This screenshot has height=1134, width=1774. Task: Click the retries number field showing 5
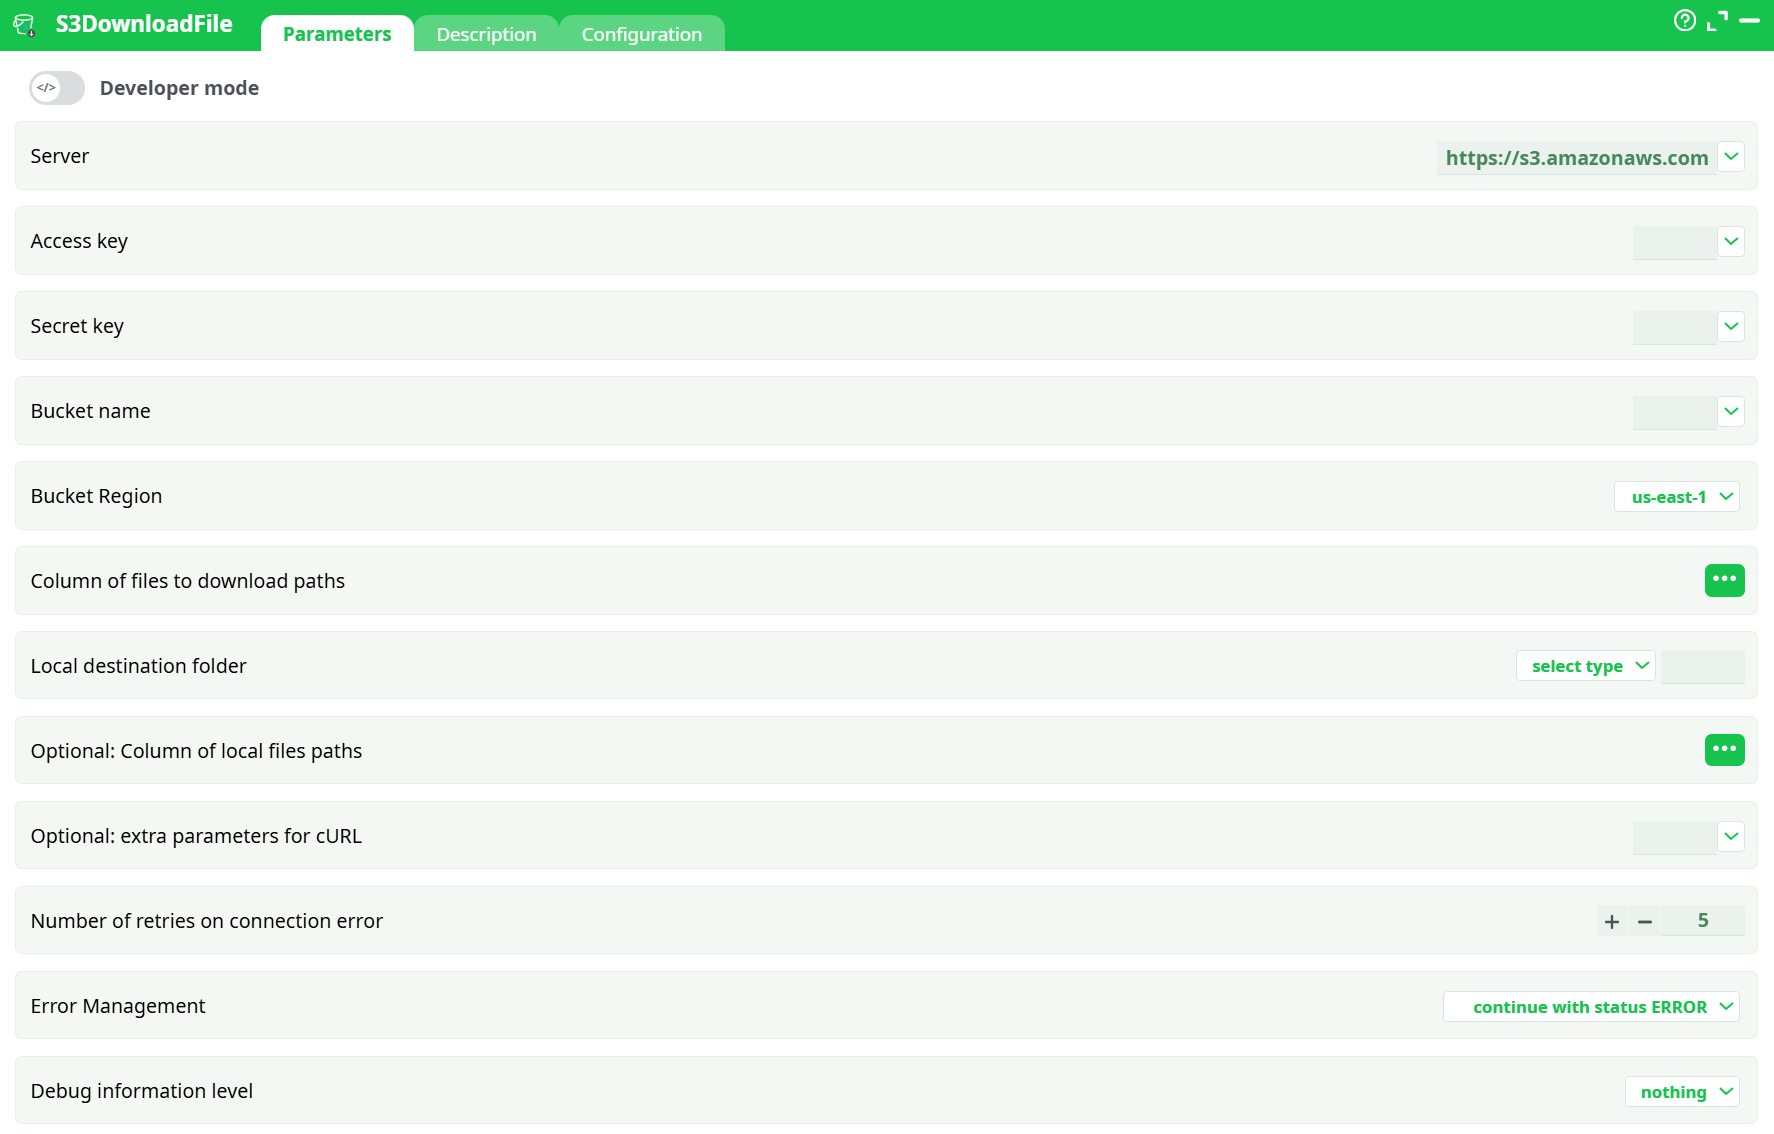click(1703, 920)
